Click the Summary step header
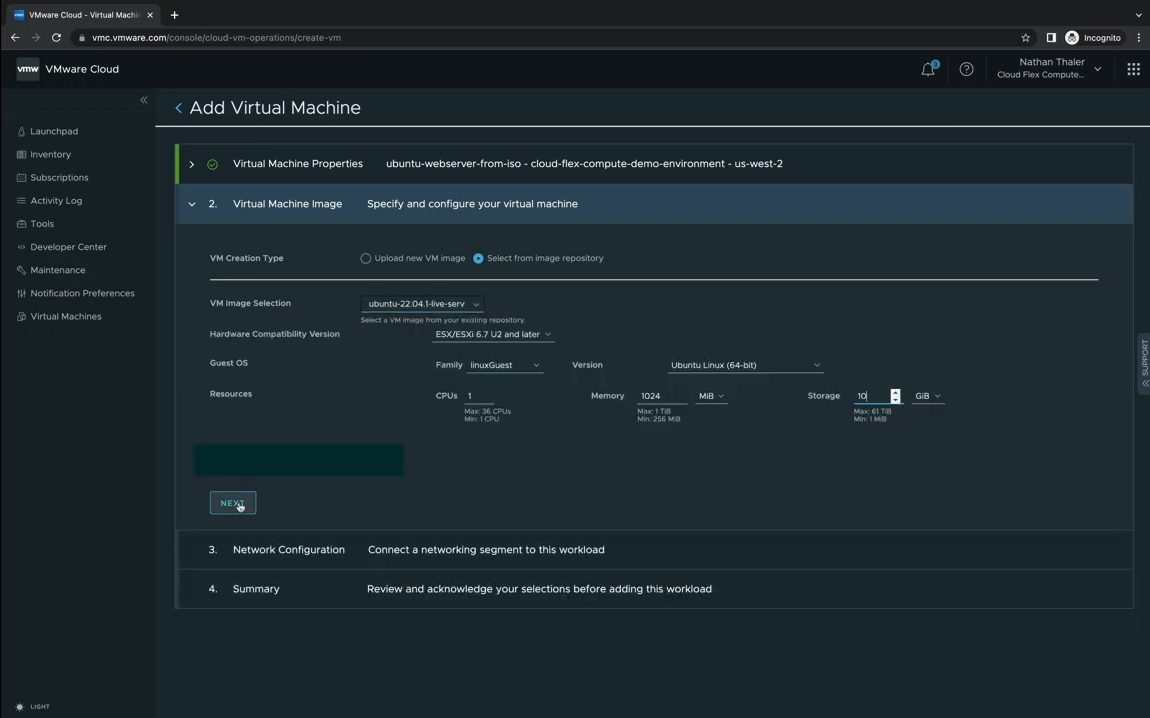1150x718 pixels. pos(654,589)
